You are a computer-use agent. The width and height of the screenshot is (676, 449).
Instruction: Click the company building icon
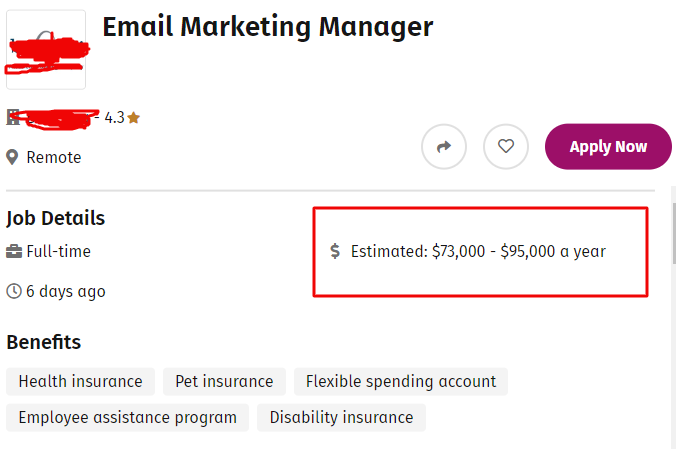[x=13, y=117]
